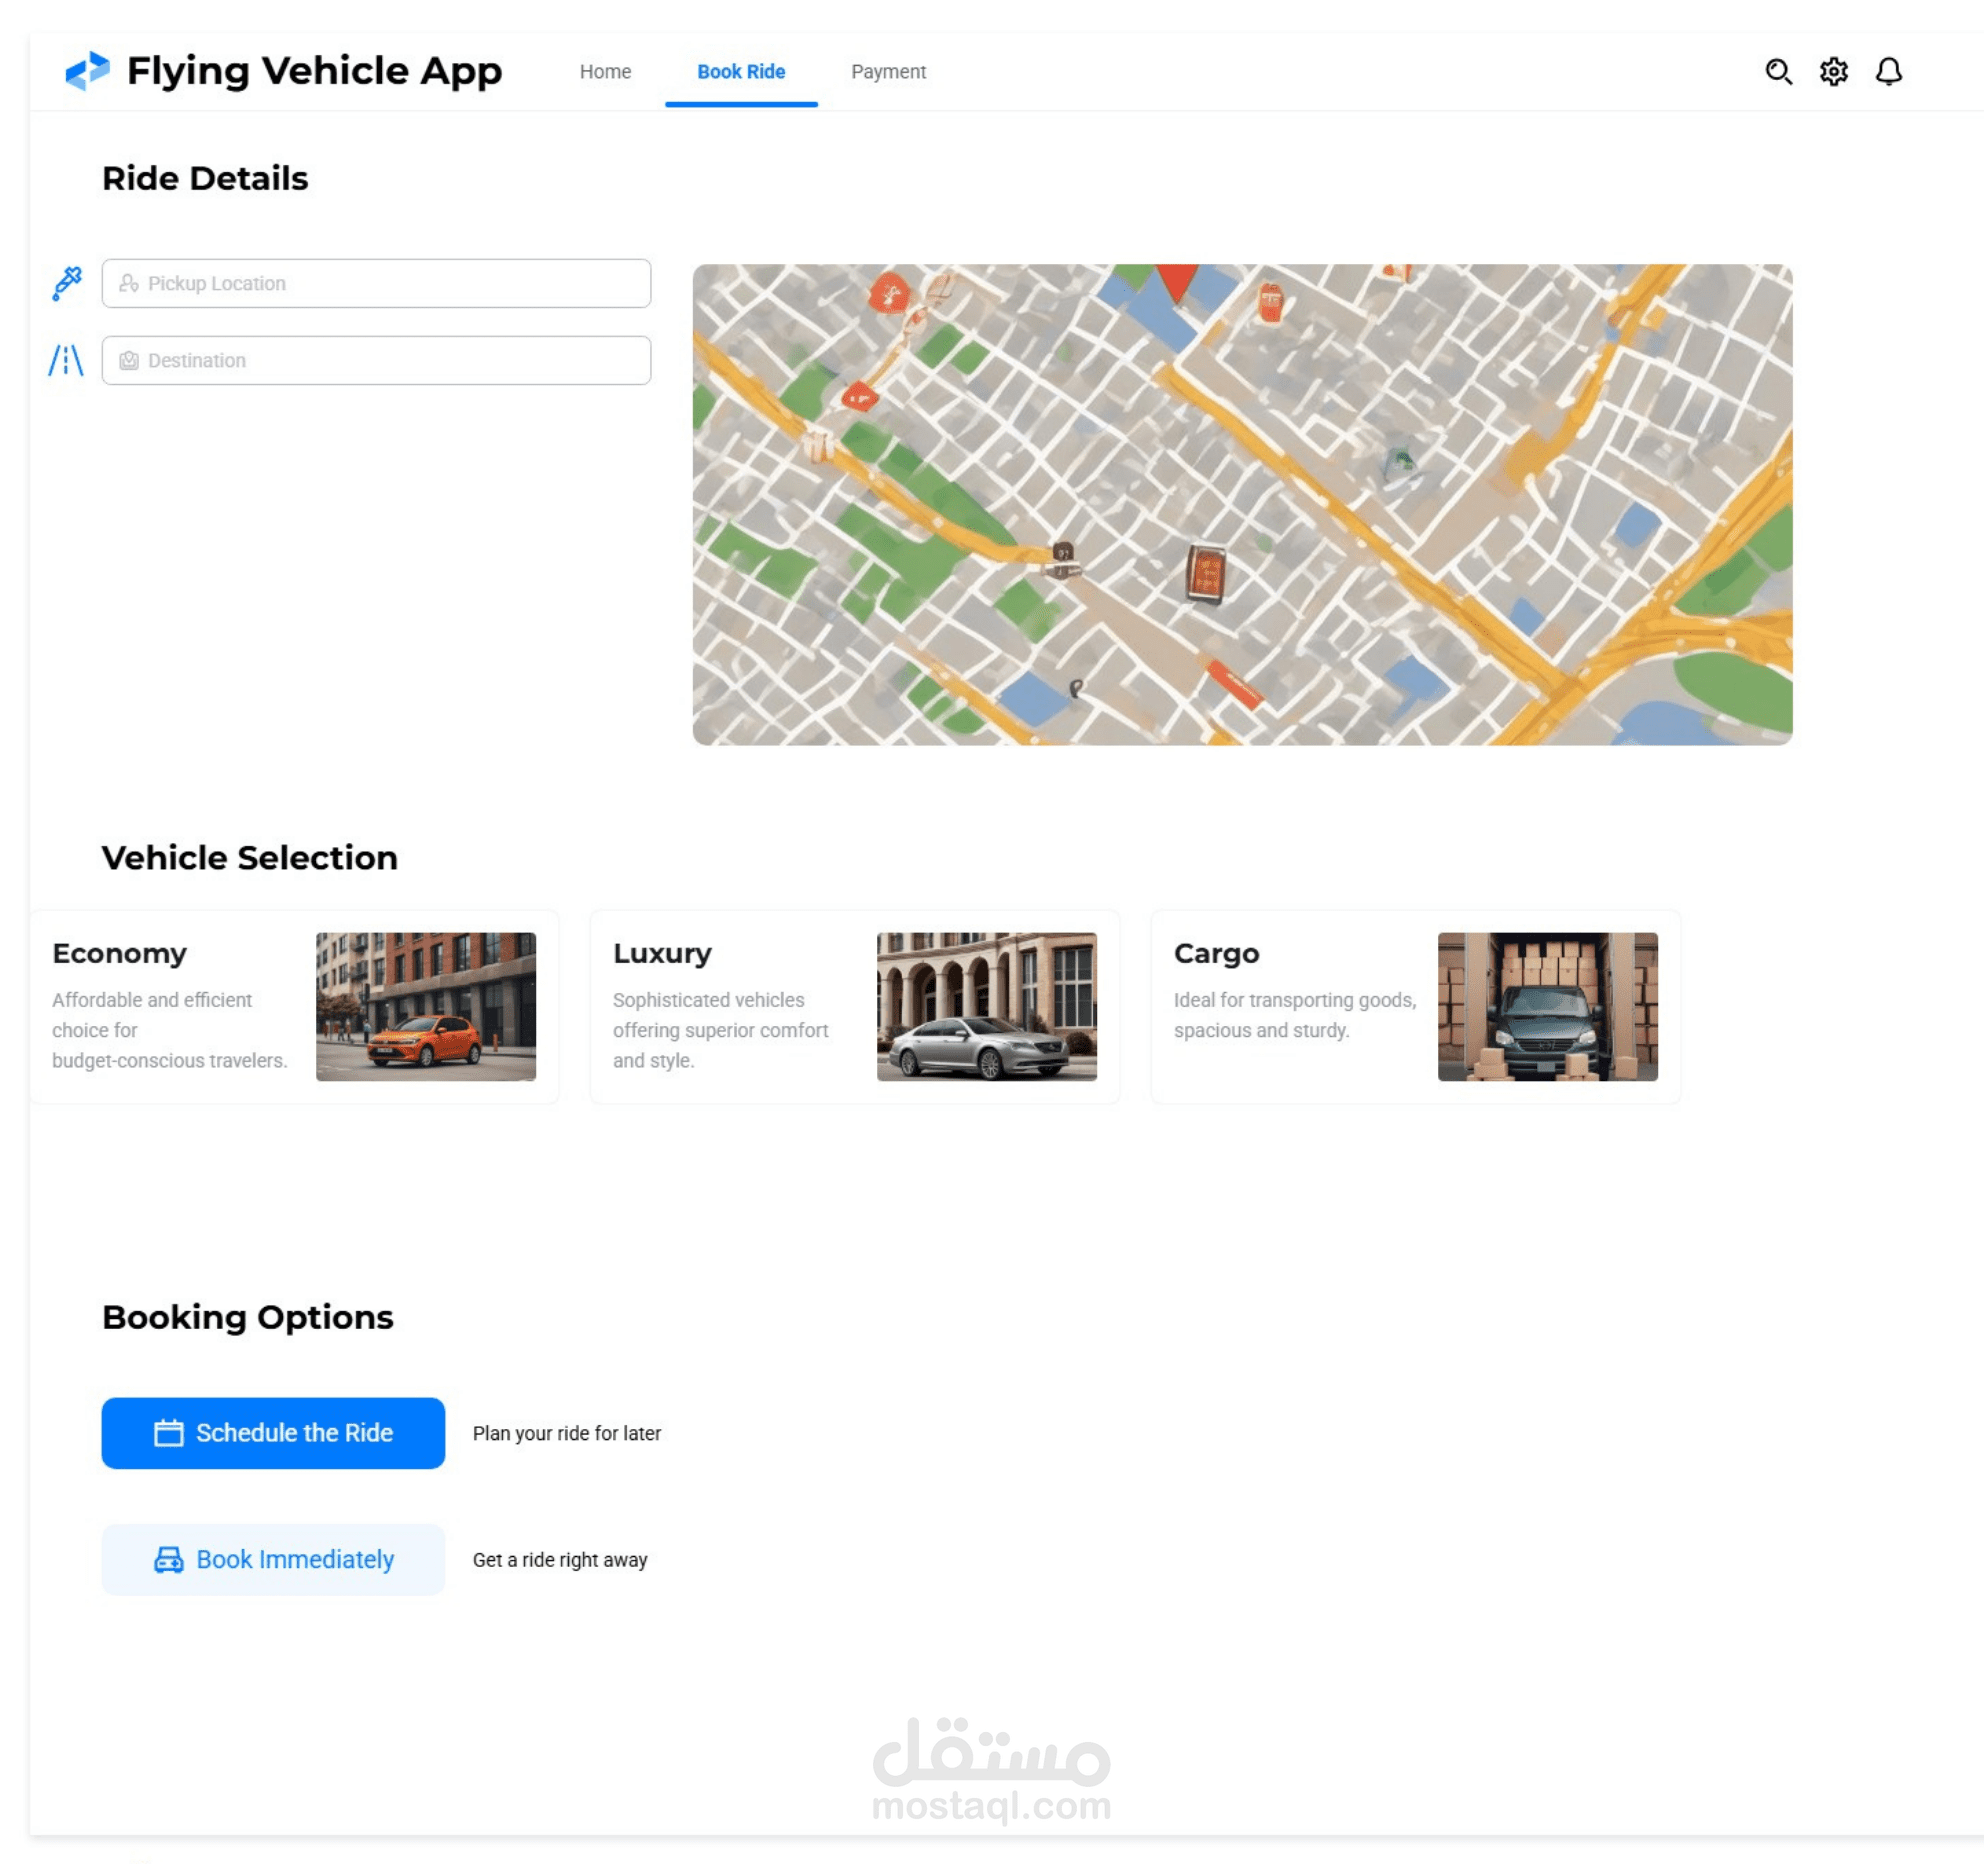Select the Book Ride tab
Image resolution: width=1984 pixels, height=1864 pixels.
click(x=741, y=72)
